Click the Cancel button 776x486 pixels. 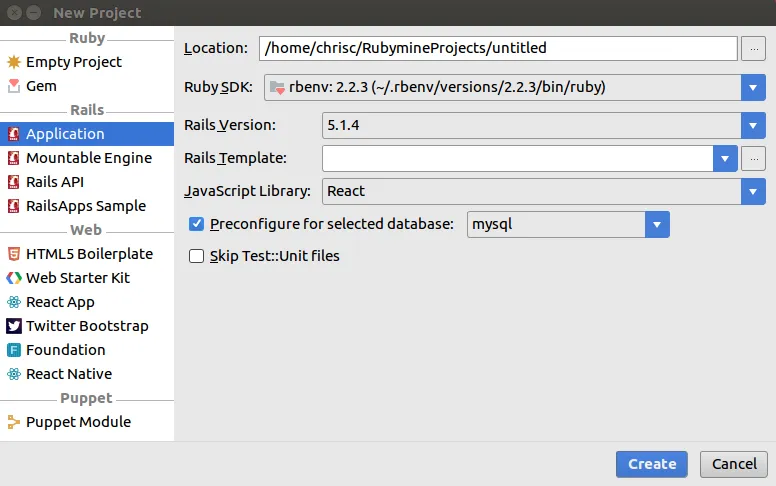(734, 464)
